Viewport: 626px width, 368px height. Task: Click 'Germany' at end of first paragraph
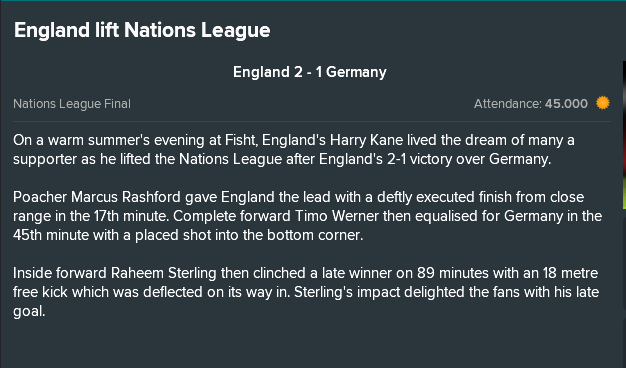pyautogui.click(x=518, y=159)
